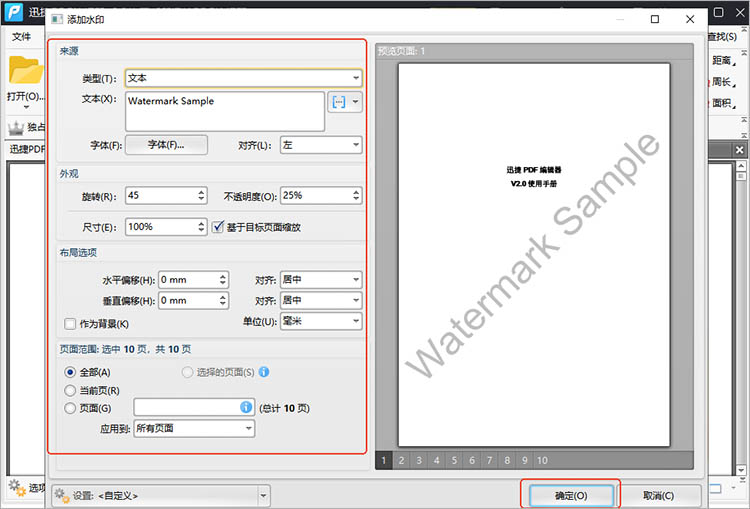Select the 当前页 current page radio button
The height and width of the screenshot is (509, 750).
(x=70, y=390)
